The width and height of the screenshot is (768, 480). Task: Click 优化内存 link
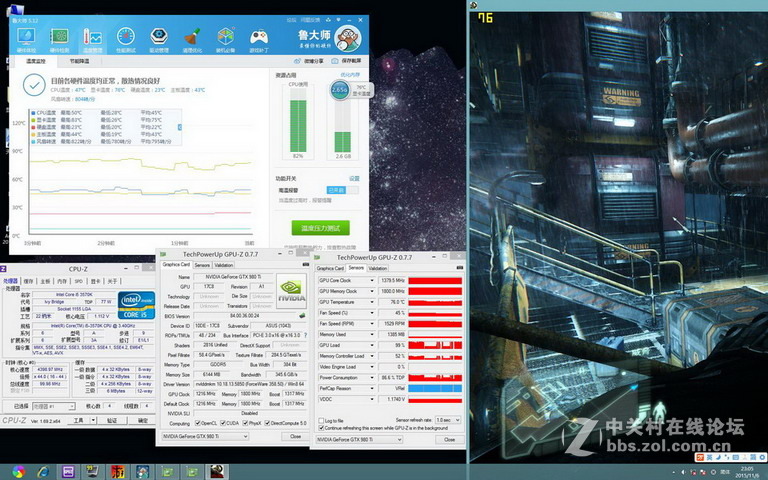tap(350, 75)
